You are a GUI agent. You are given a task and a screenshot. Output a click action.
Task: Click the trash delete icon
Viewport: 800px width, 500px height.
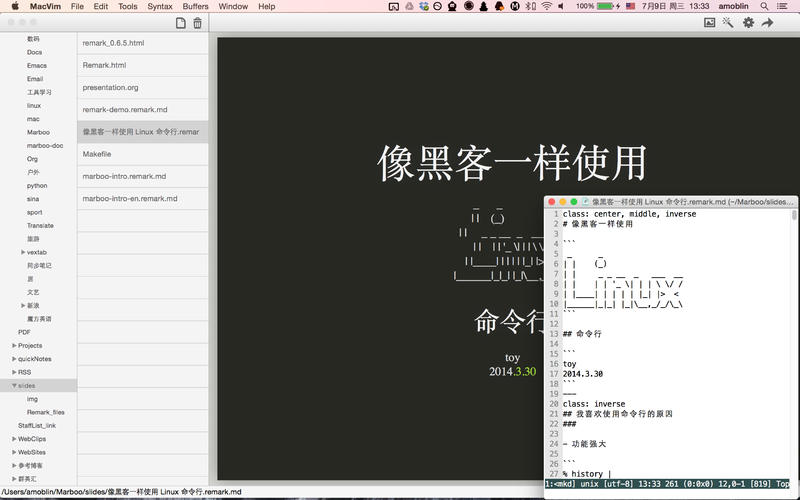tap(197, 23)
